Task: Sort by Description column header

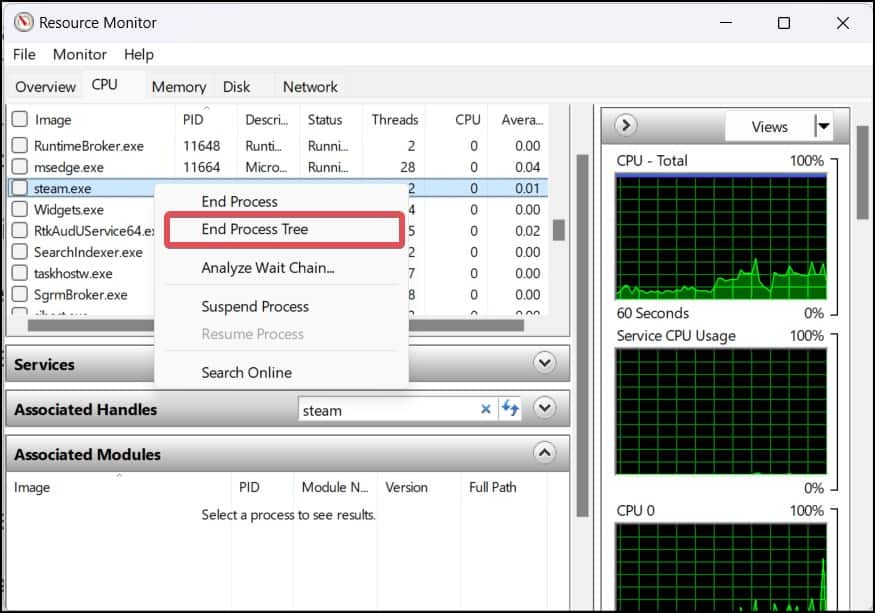Action: tap(267, 119)
